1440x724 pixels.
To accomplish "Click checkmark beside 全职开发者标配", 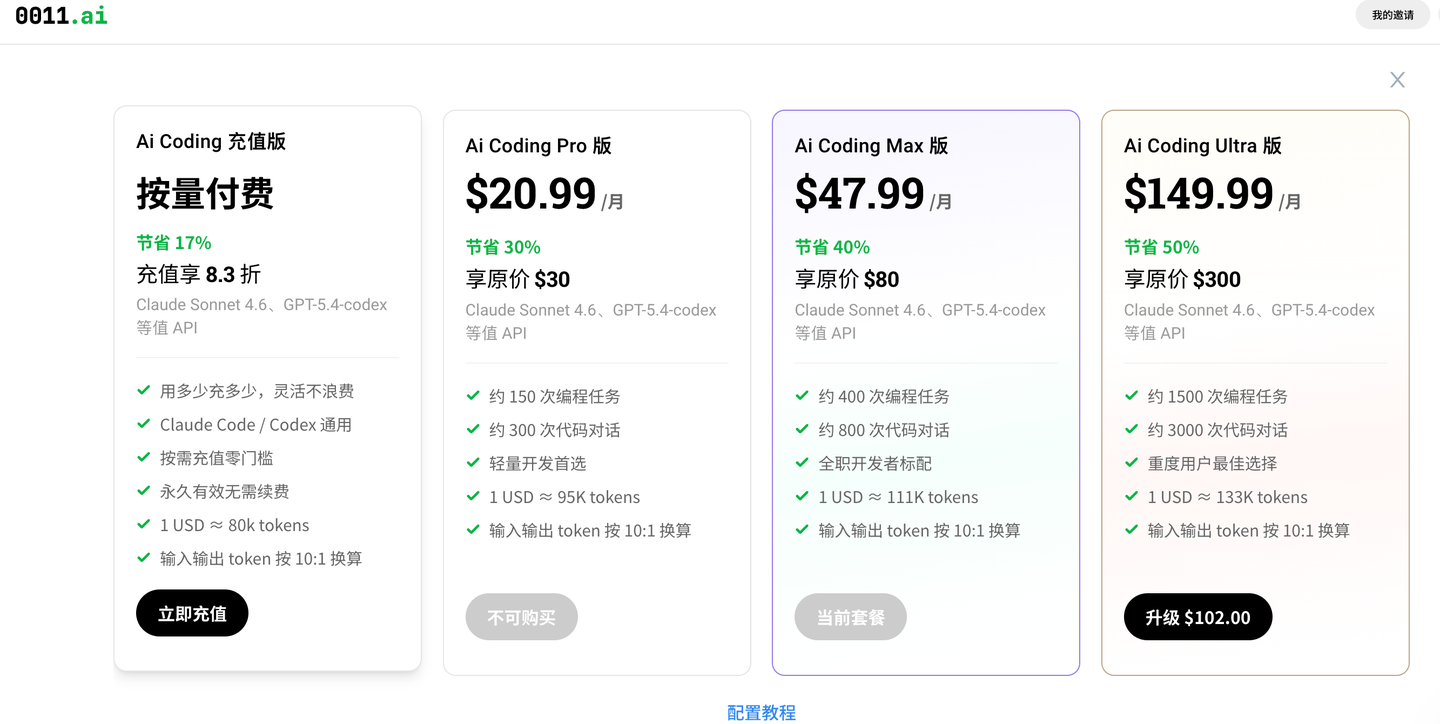I will point(802,462).
